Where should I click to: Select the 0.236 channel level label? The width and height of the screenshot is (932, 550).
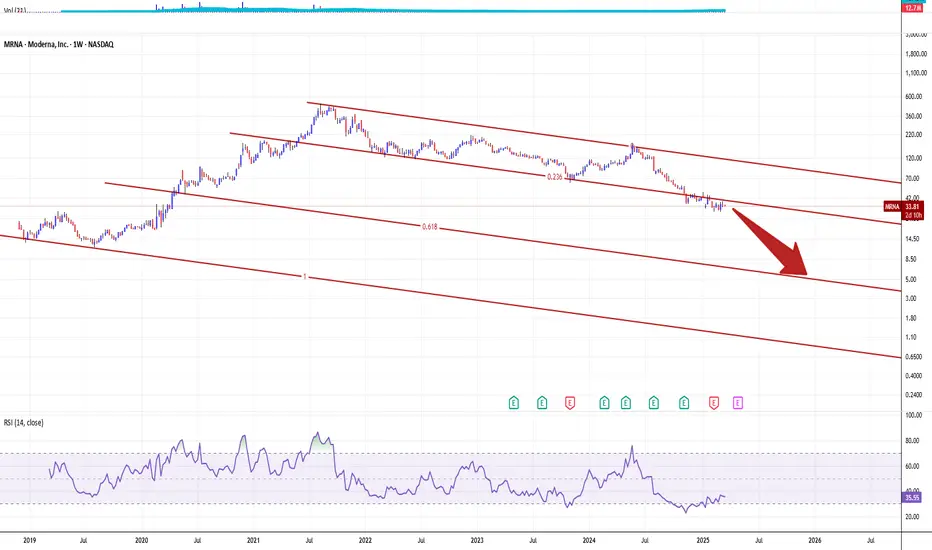coord(555,177)
